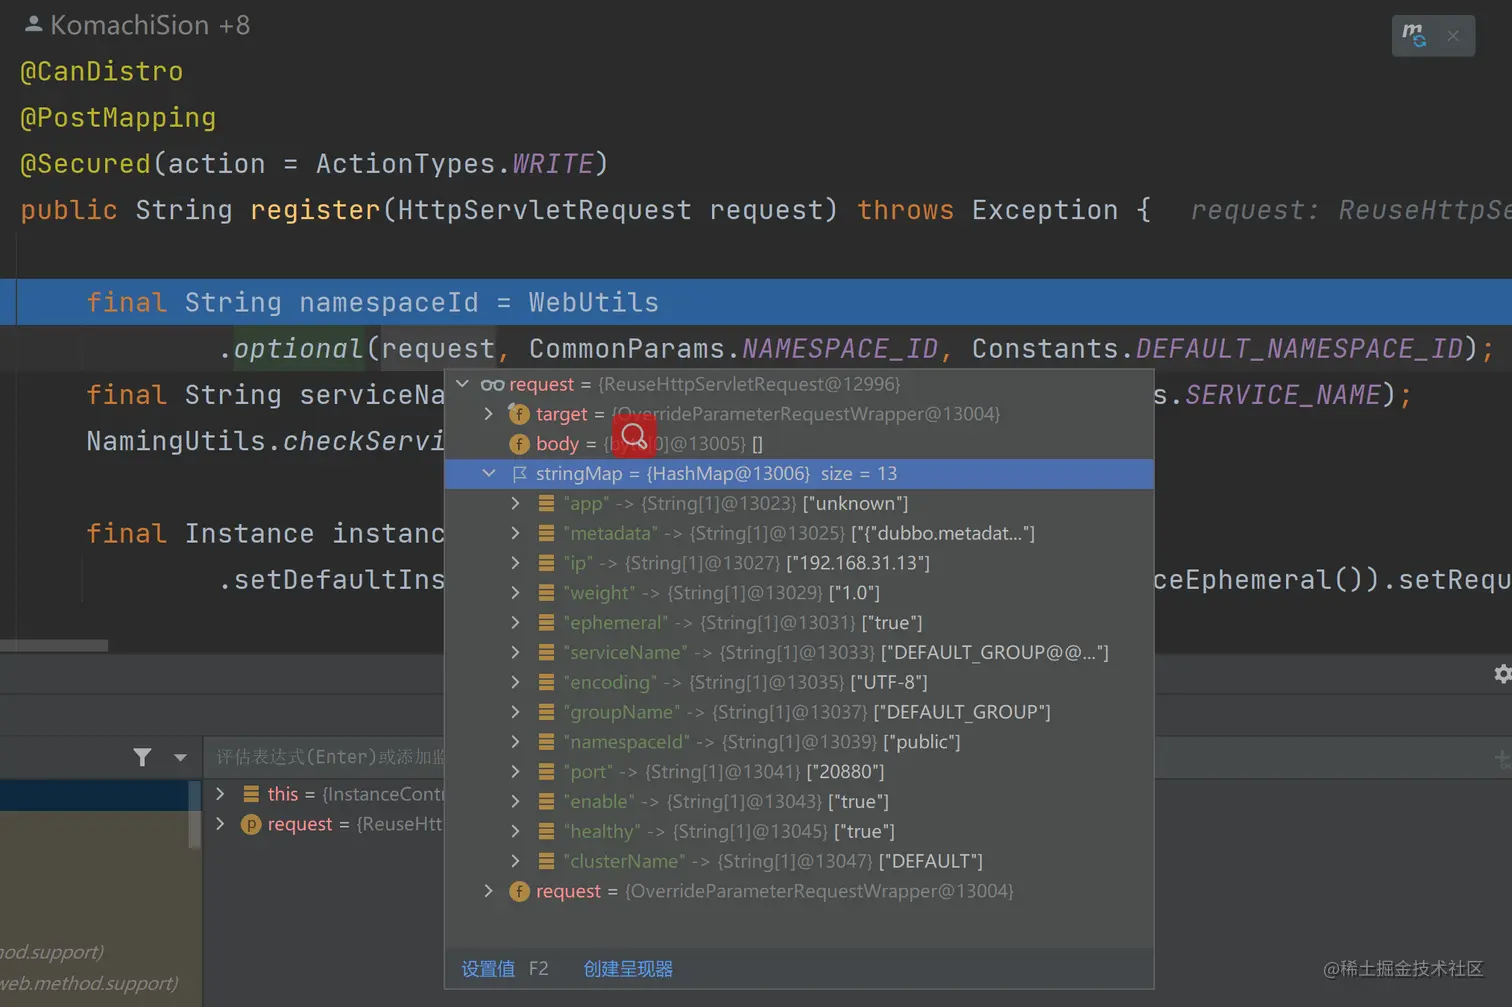Expand the "ip" map entry
Image resolution: width=1512 pixels, height=1007 pixels.
coord(515,563)
